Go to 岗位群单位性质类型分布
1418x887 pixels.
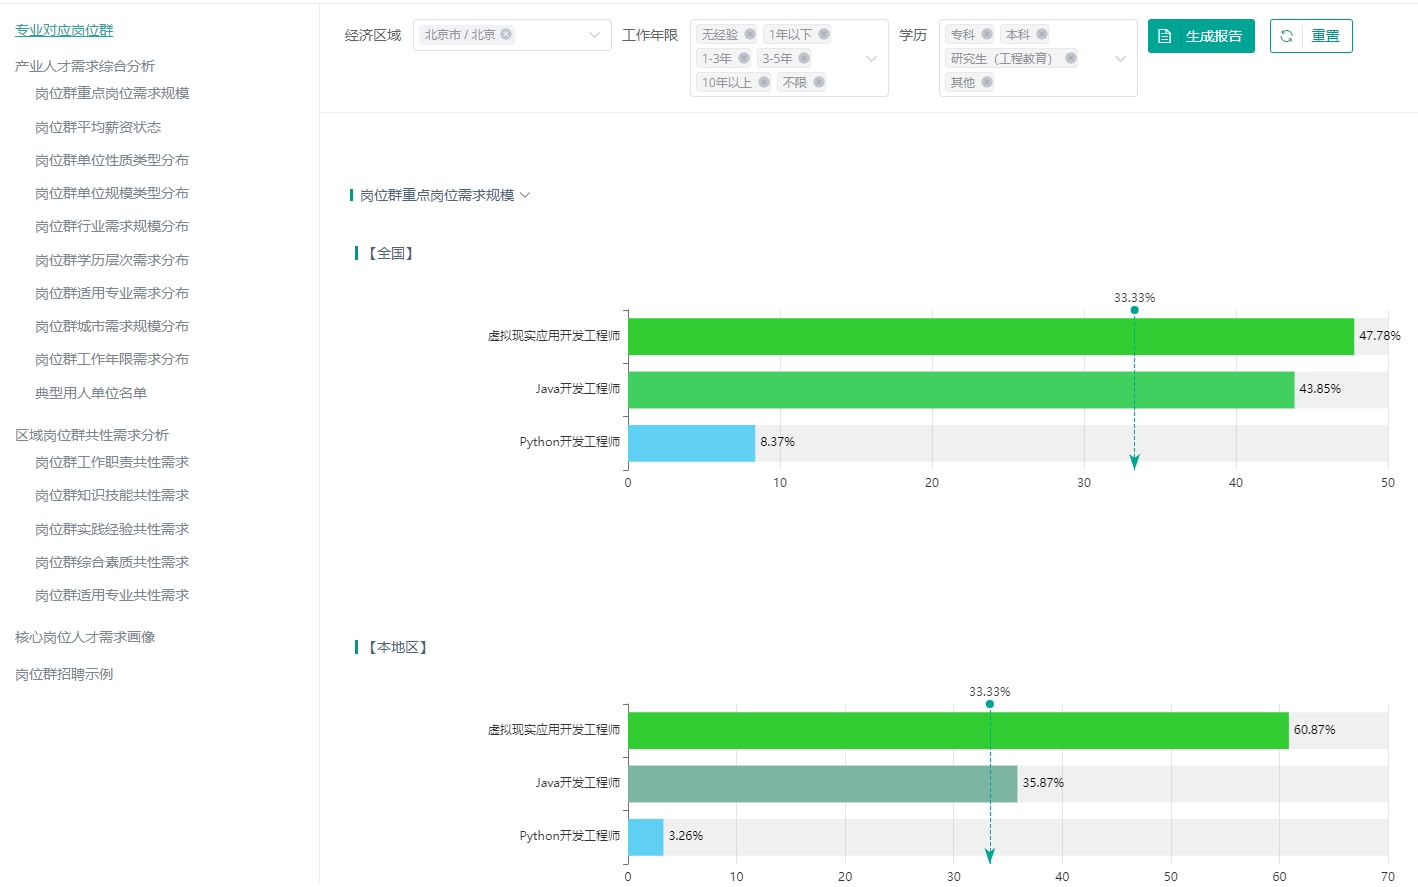click(112, 160)
